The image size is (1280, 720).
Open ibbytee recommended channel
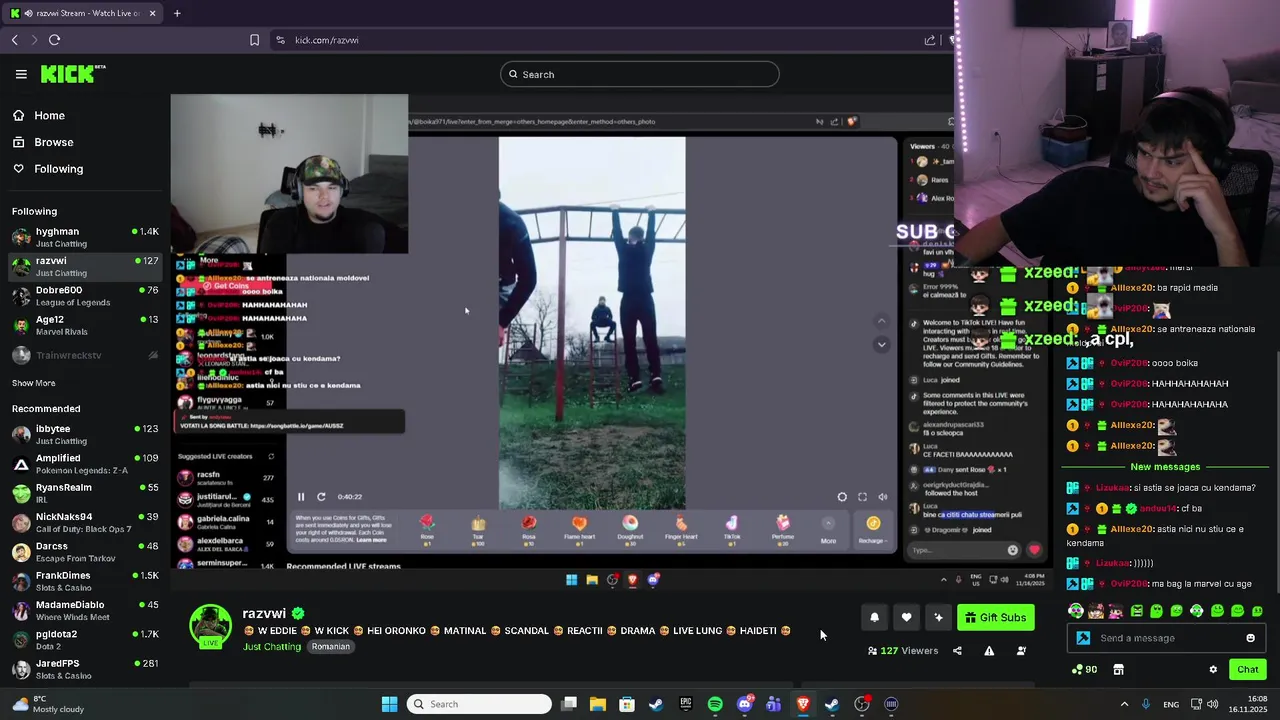click(85, 434)
